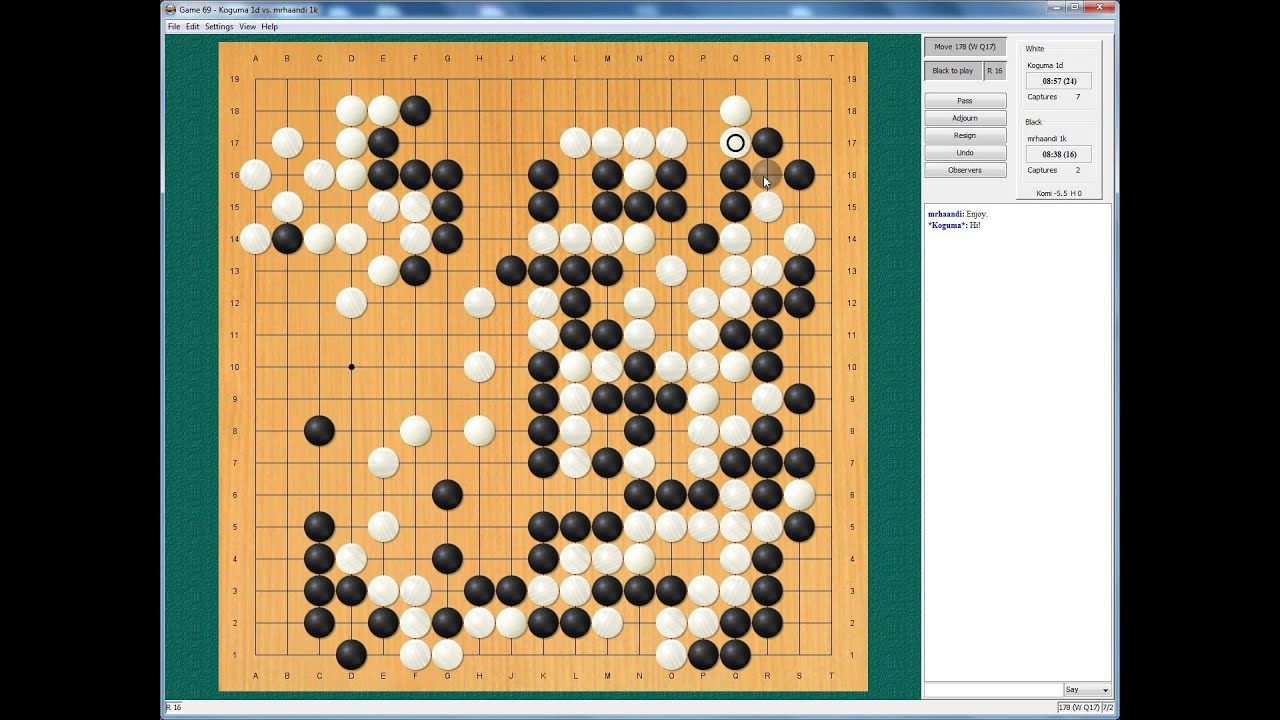Click the black stone at C8
The height and width of the screenshot is (720, 1280).
319,431
